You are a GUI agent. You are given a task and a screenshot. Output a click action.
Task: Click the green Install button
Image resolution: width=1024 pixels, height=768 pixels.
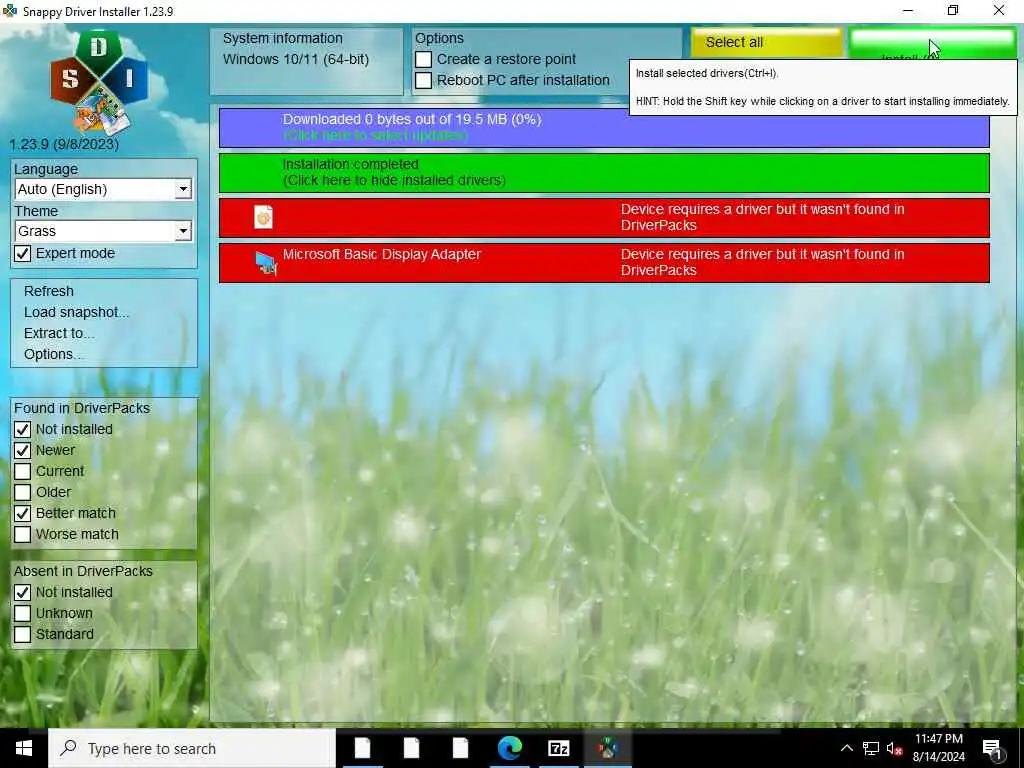tap(933, 43)
